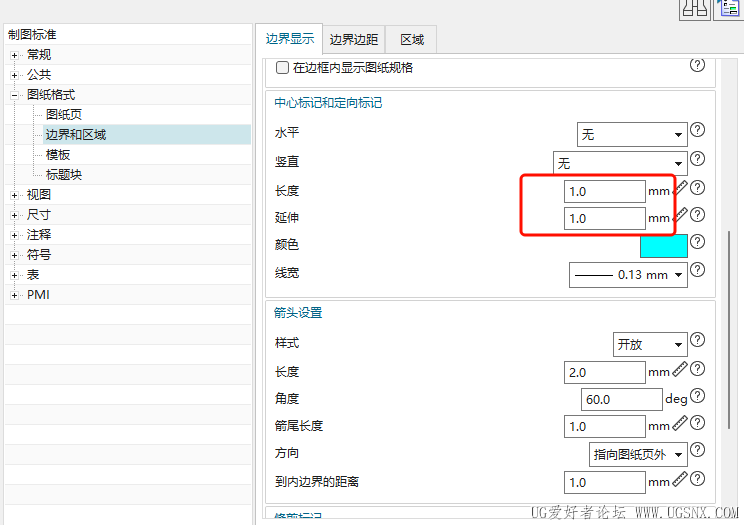Open help icon beside 样式 dropdown

697,339
